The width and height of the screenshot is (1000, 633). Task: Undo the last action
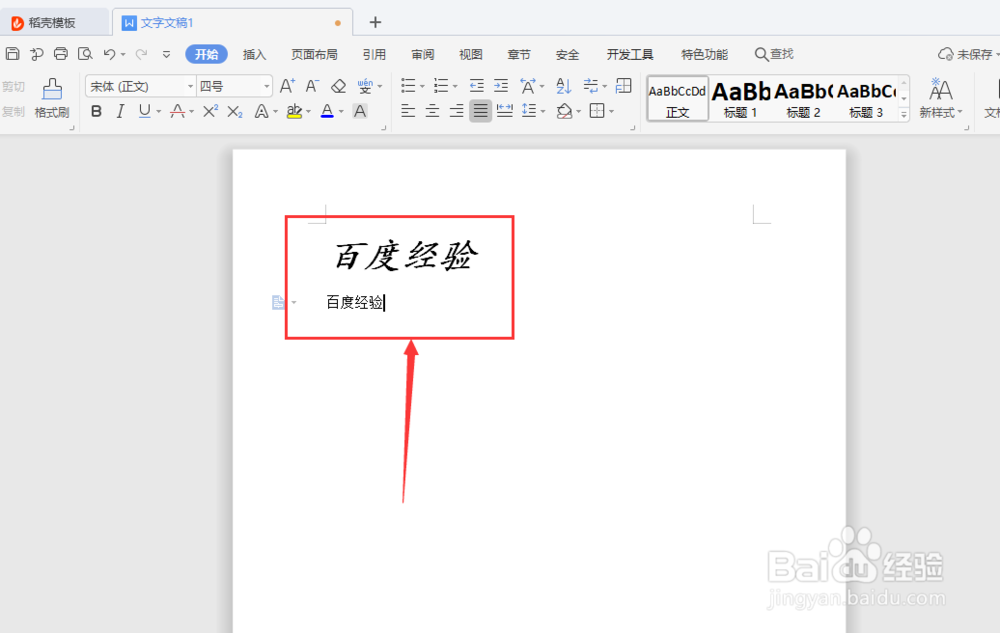pos(110,54)
